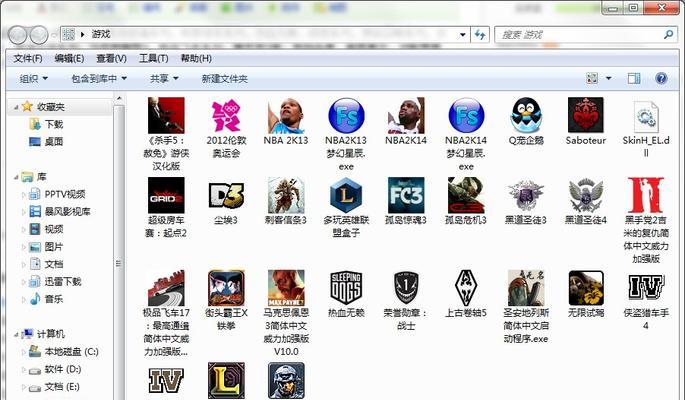
Task: Select 荣誉勋章:战士 game icon
Action: 406,288
